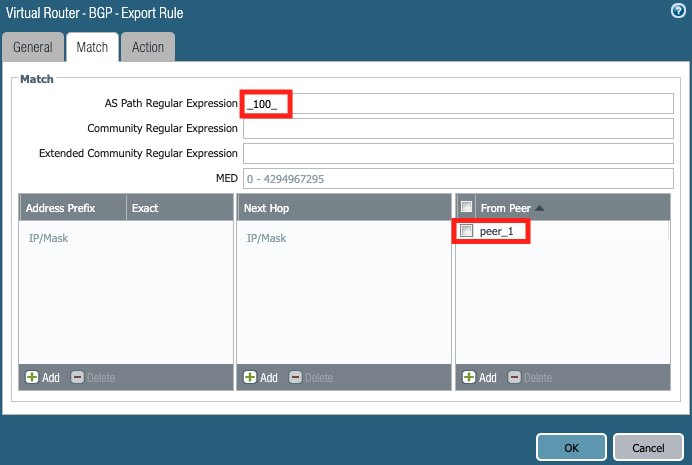Confirm the rule with OK

coord(571,448)
